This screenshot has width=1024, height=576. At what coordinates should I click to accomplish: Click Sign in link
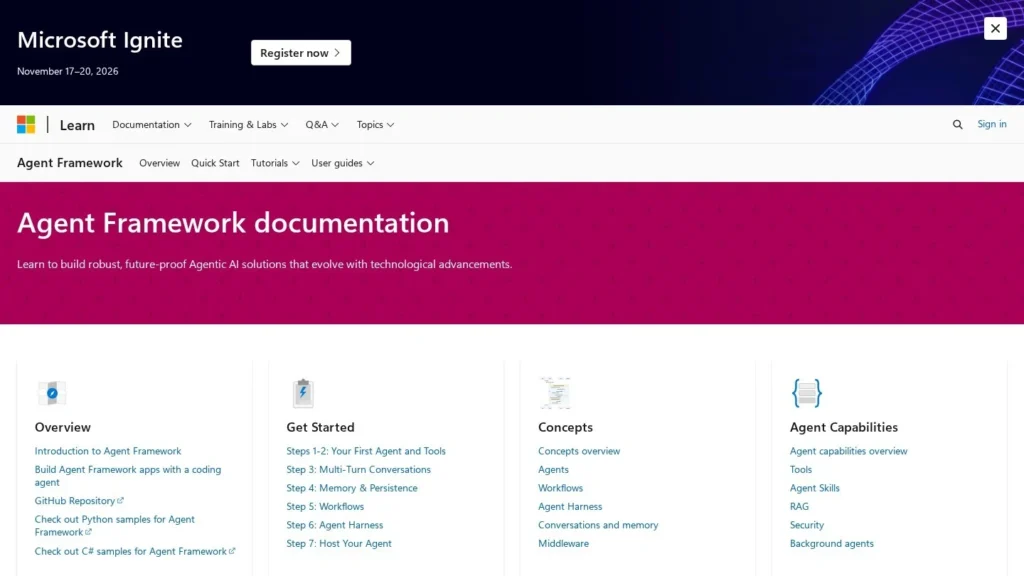coord(991,124)
